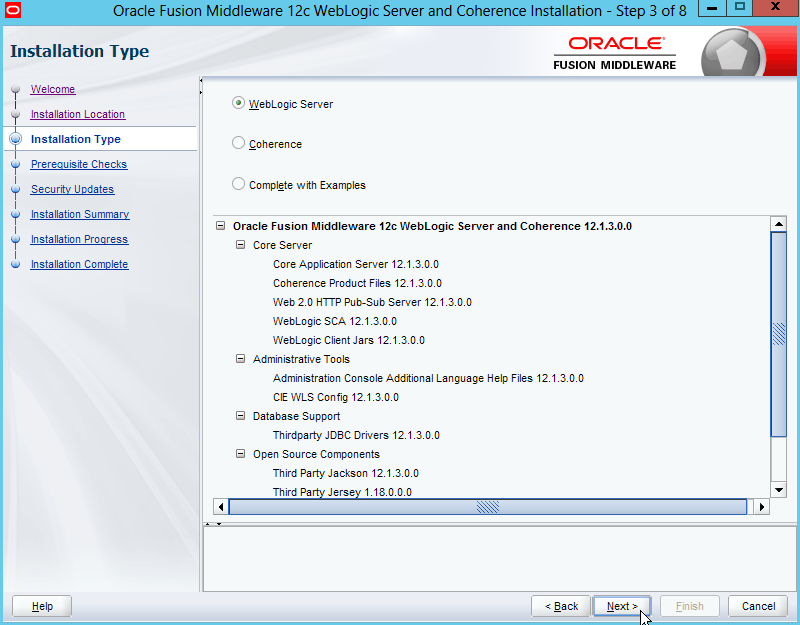The width and height of the screenshot is (800, 625).
Task: Cancel the installation wizard
Action: tap(758, 606)
